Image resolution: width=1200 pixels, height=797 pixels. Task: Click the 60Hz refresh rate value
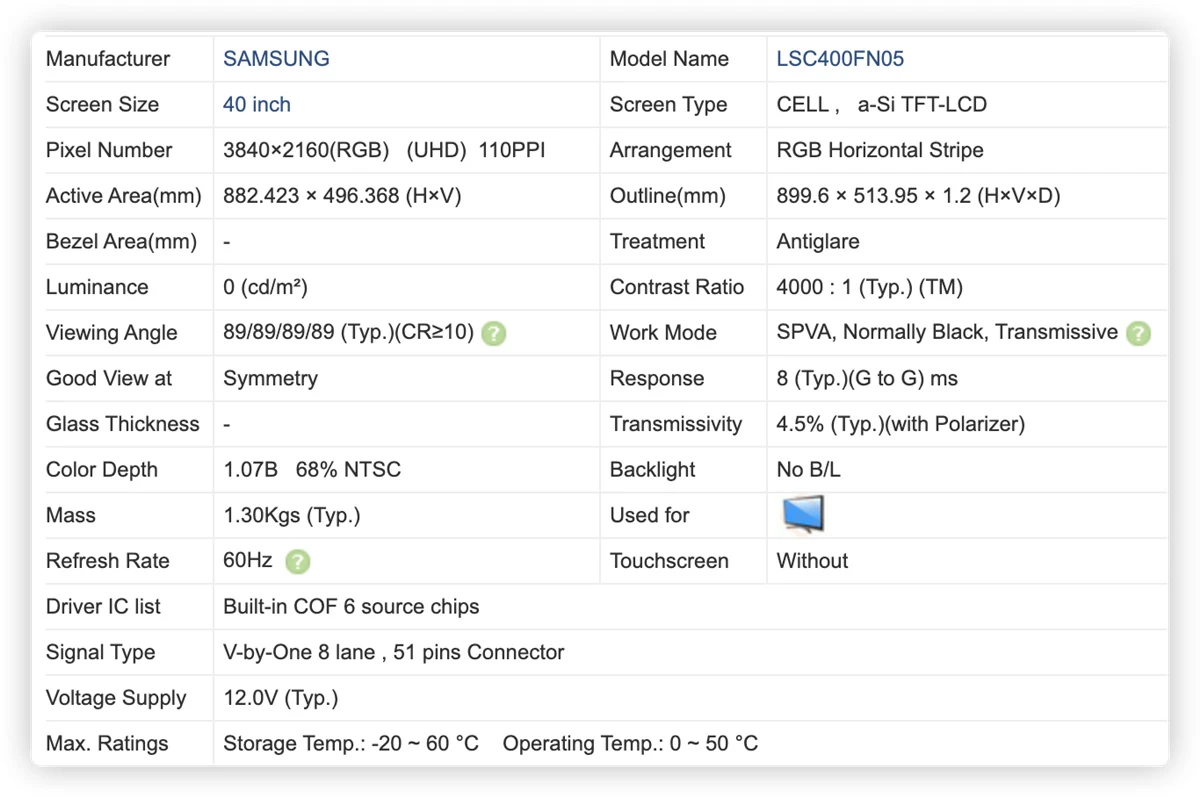click(x=248, y=561)
